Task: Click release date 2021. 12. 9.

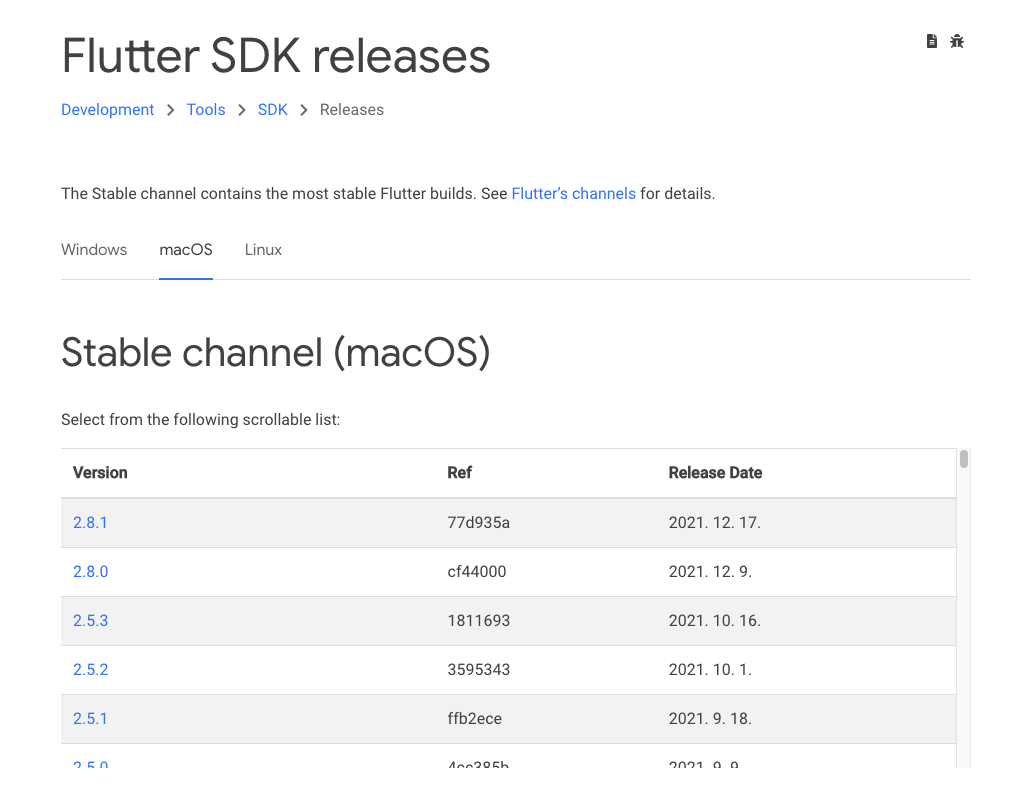Action: pos(710,572)
